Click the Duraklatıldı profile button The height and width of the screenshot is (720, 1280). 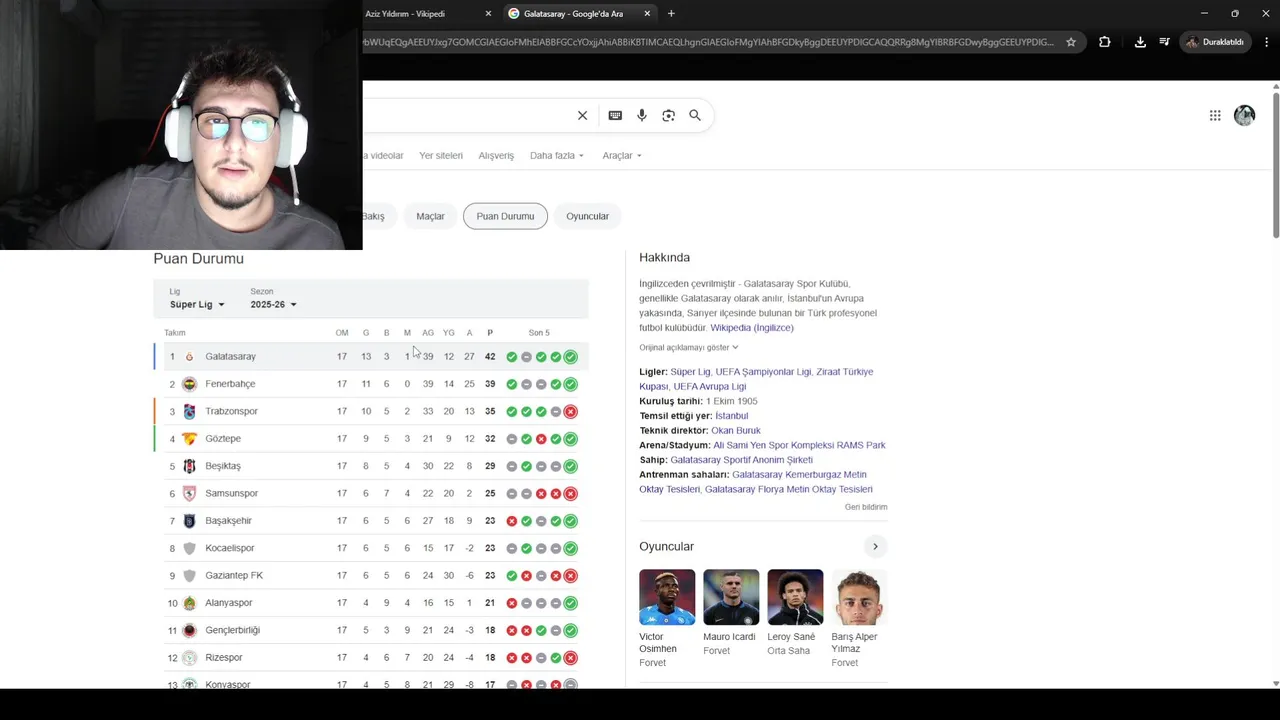(x=1215, y=42)
